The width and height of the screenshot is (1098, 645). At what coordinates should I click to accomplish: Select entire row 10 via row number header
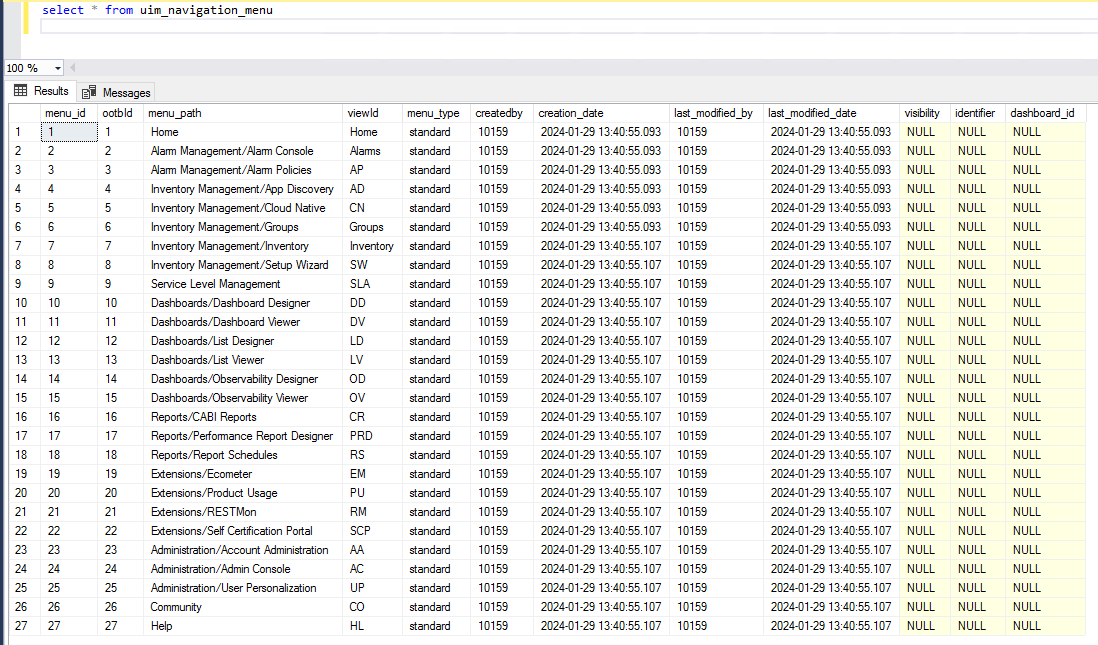[21, 303]
